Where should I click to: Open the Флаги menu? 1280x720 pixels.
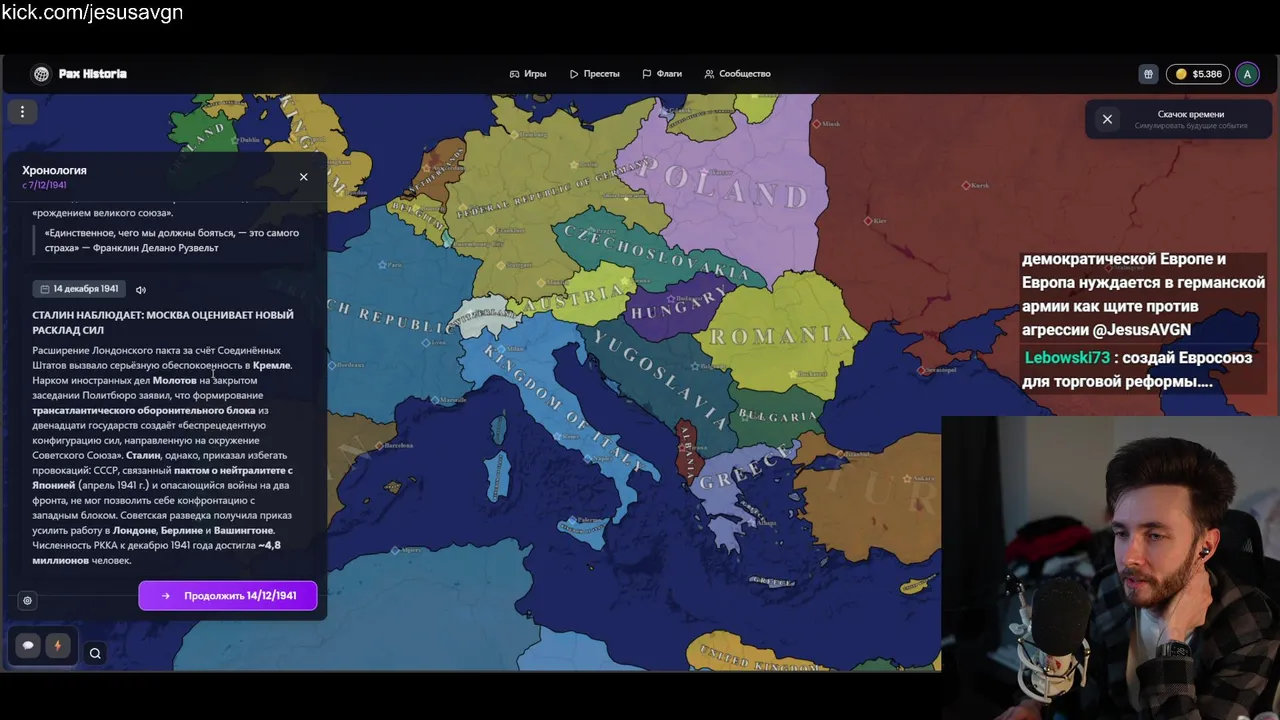[662, 74]
